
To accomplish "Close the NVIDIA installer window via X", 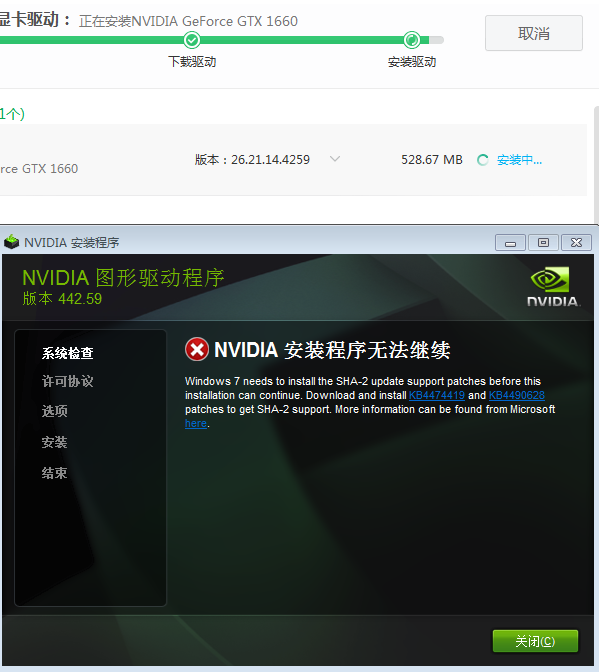I will pyautogui.click(x=576, y=243).
